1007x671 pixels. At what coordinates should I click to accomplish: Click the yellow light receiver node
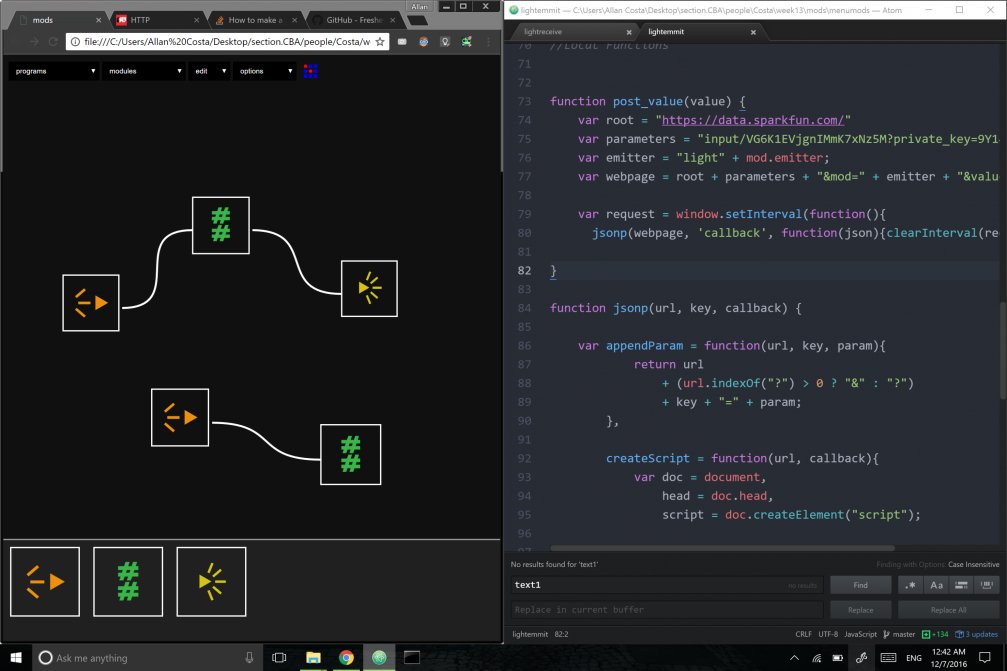[x=369, y=288]
